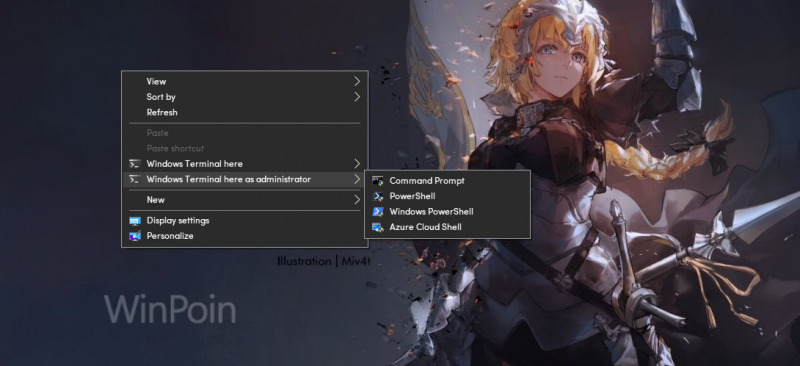This screenshot has width=800, height=366.
Task: Launch Command Prompt from the submenu
Action: click(x=447, y=181)
